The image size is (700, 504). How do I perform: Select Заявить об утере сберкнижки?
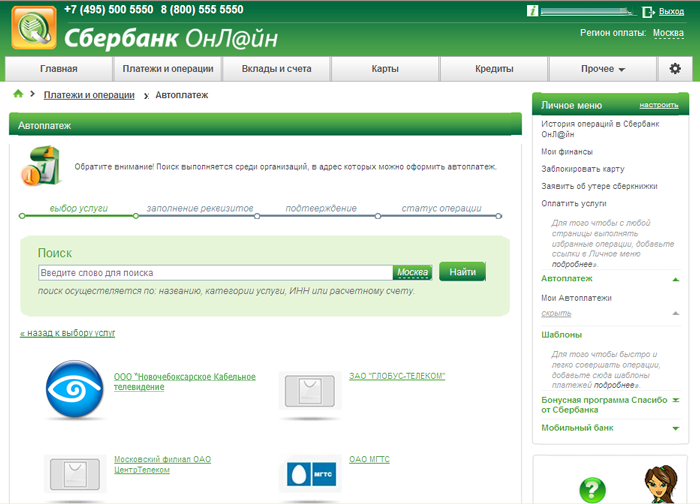point(599,186)
